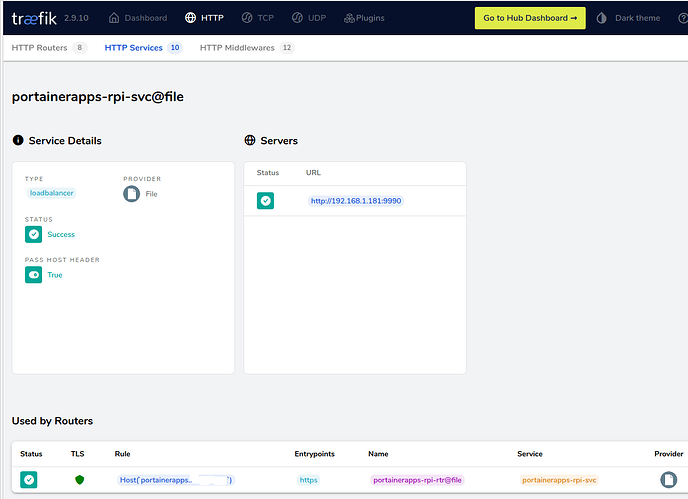Click the green TLS shield icon
688x499 pixels.
79,480
